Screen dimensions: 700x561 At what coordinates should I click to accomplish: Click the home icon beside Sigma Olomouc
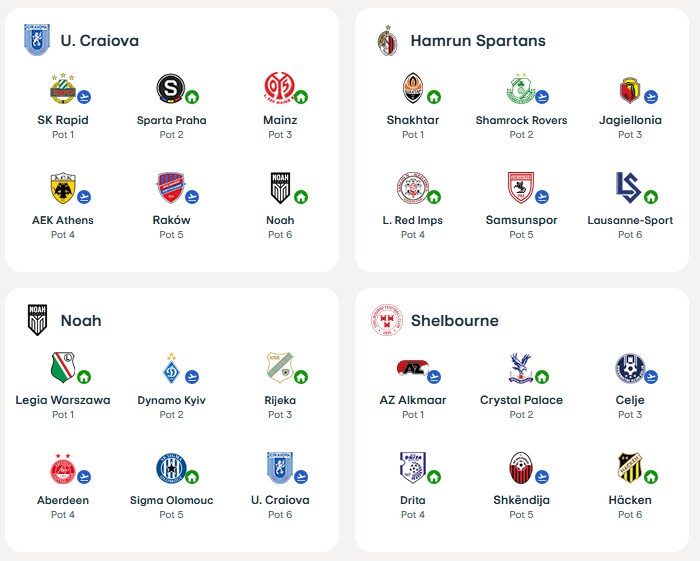tap(192, 477)
